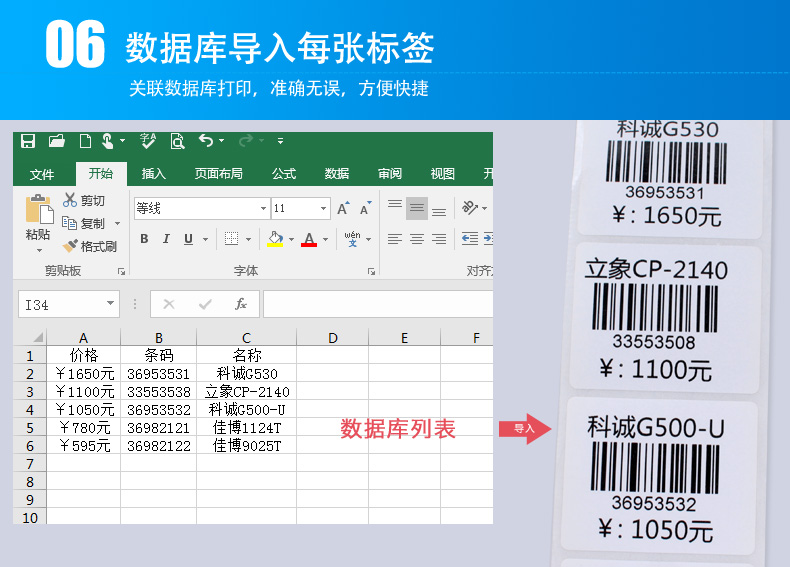
Task: Click the Save icon in quick access toolbar
Action: (28, 141)
